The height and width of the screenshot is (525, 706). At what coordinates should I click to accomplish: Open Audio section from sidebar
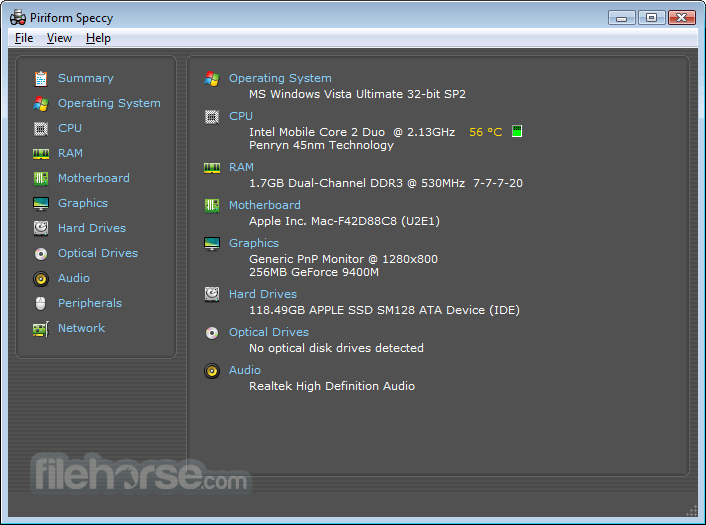tap(74, 278)
